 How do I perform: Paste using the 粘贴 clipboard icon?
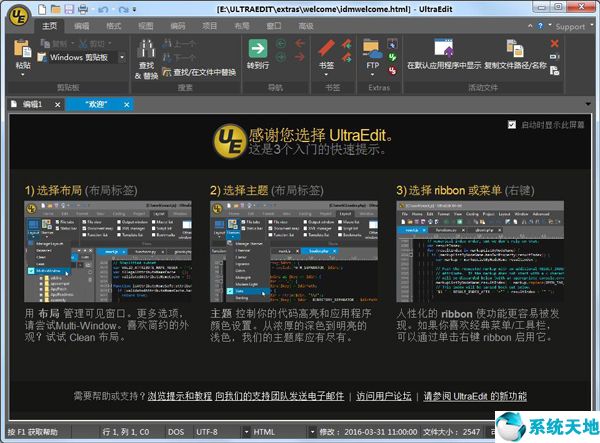tap(23, 49)
